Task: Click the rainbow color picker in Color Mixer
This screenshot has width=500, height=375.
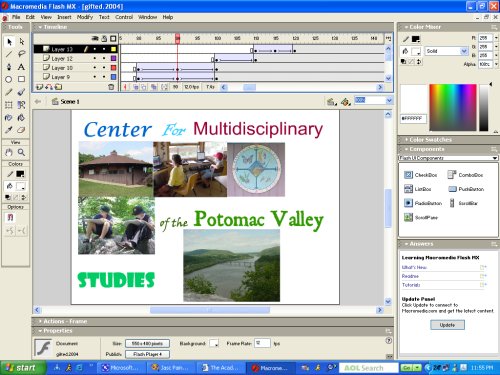Action: pos(453,107)
